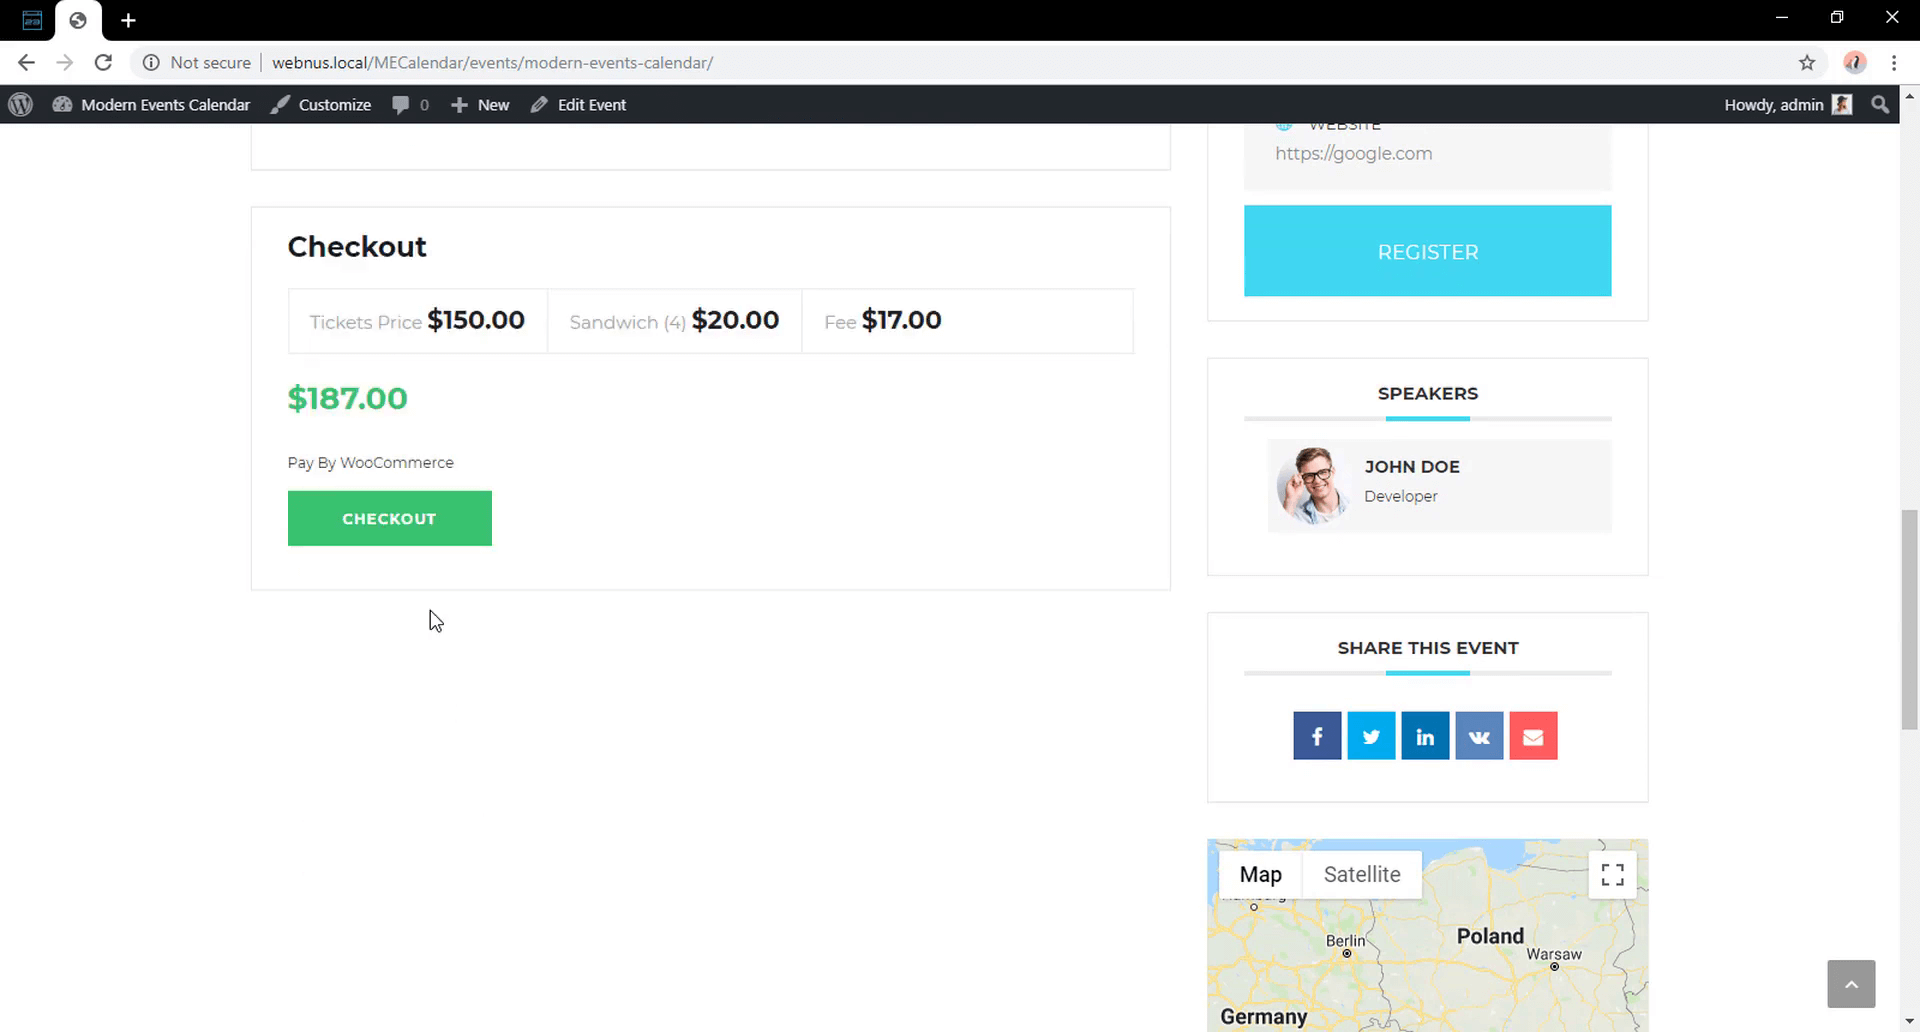Click the SHARE THIS EVENT heading
Viewport: 1920px width, 1032px height.
[x=1427, y=648]
